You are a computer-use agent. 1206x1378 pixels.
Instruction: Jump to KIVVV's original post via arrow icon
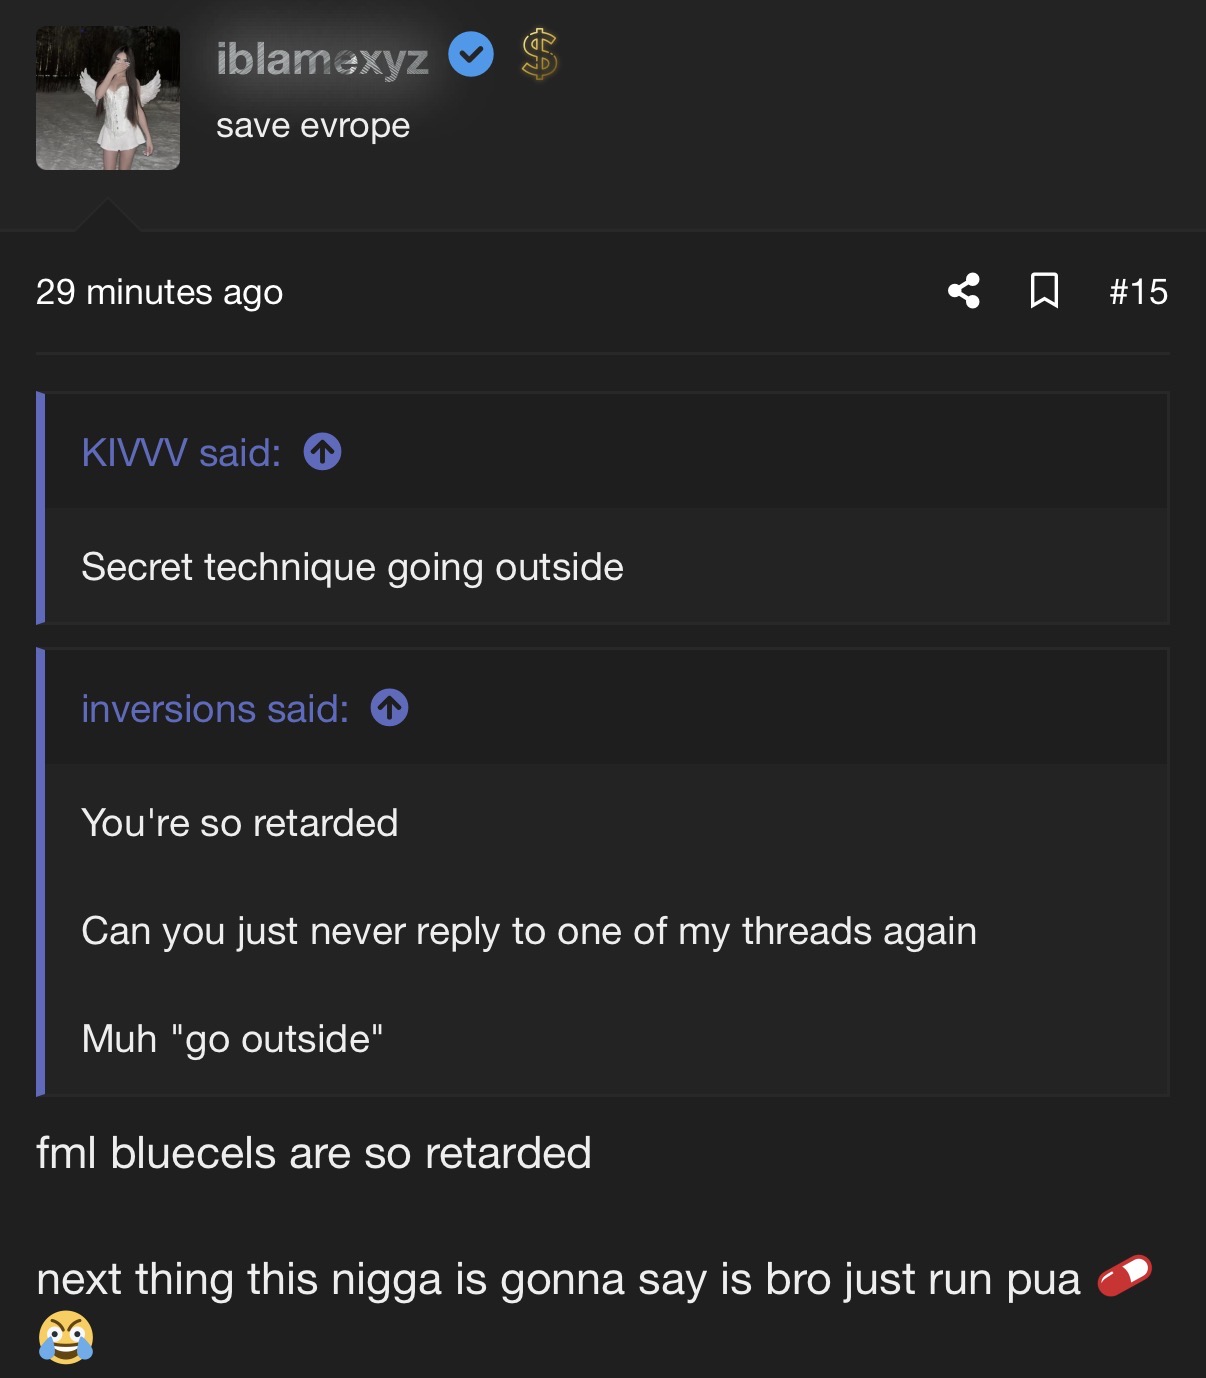(x=322, y=452)
